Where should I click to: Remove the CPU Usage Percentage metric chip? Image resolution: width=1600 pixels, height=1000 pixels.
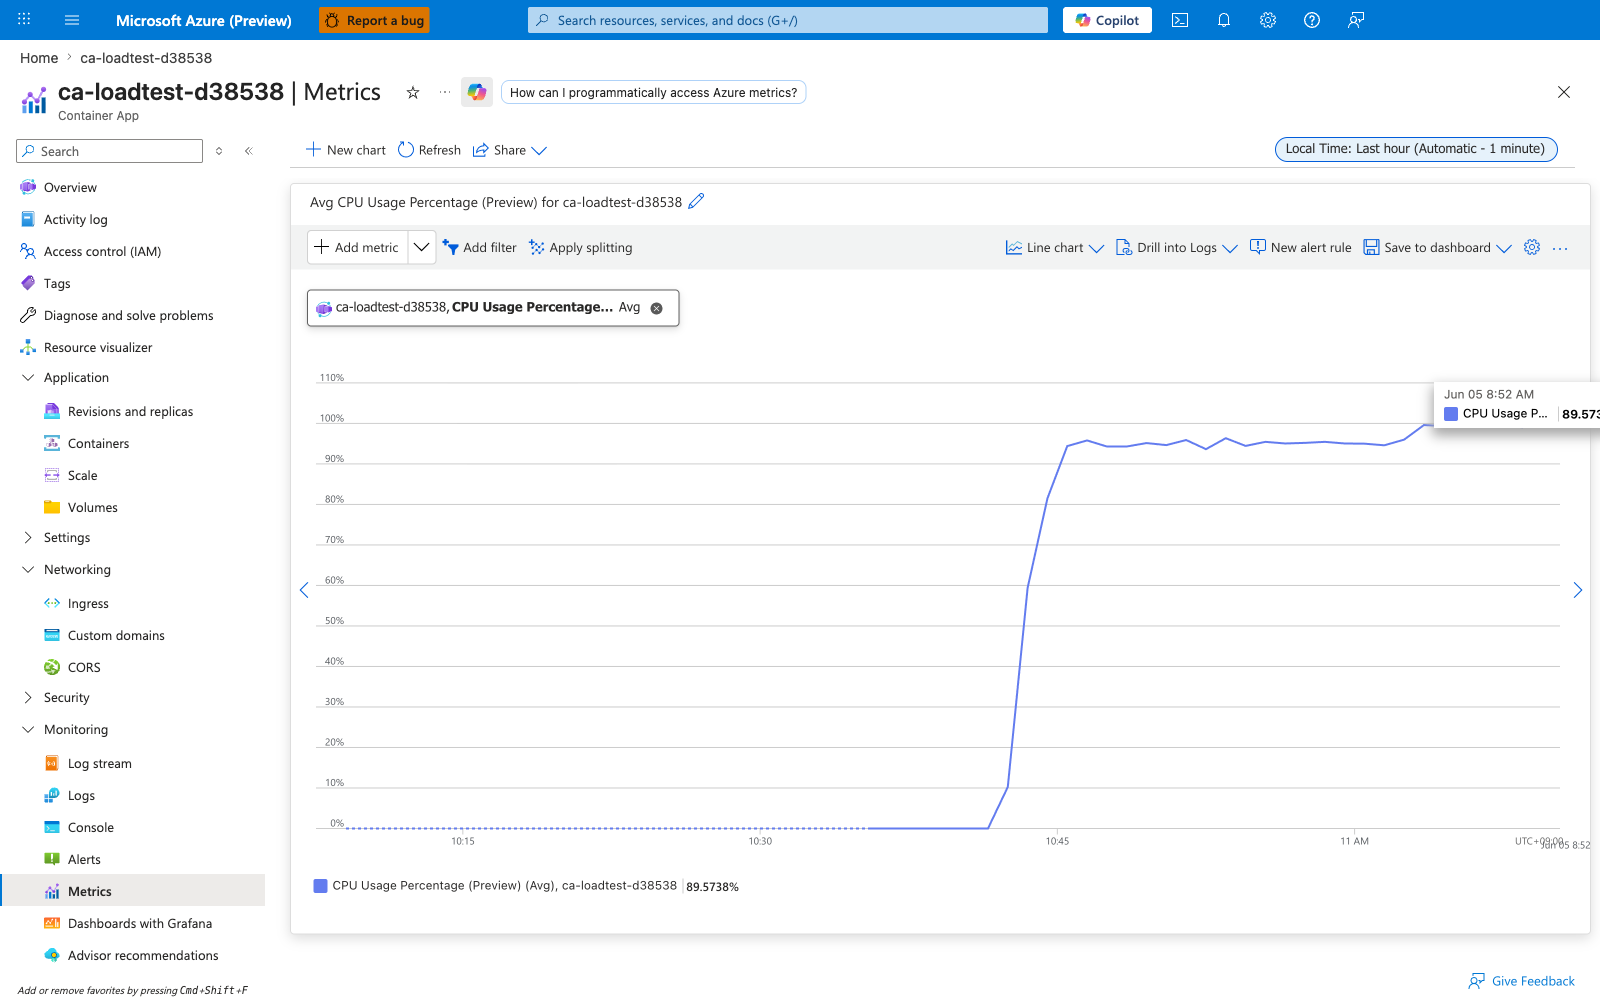click(657, 308)
